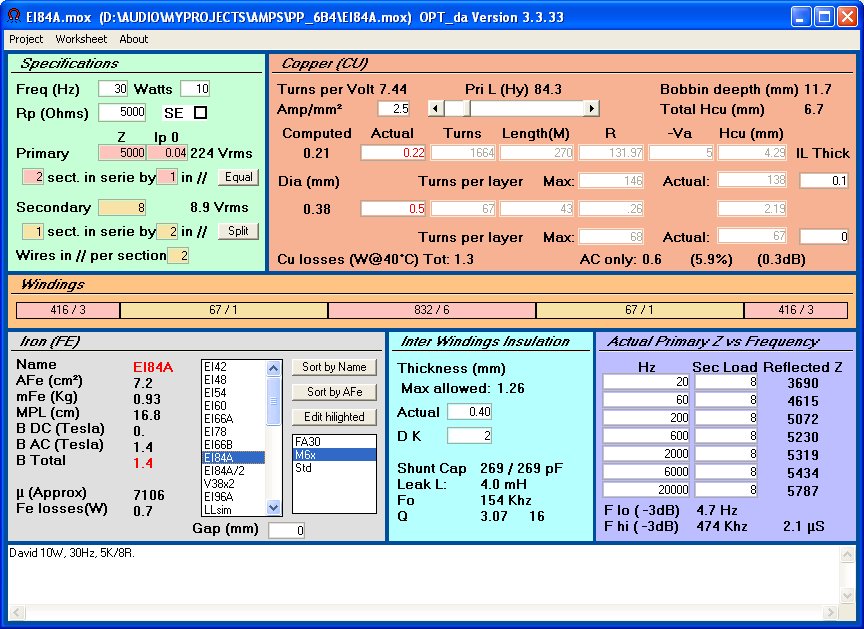Select EI66B in the core list
This screenshot has width=864, height=629.
pos(234,444)
